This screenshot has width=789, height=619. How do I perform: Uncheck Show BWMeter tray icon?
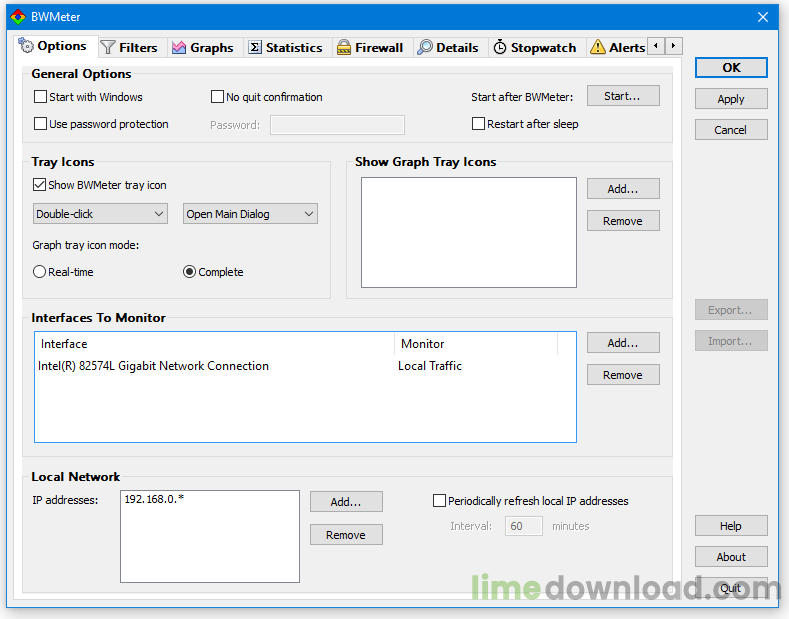click(x=41, y=185)
